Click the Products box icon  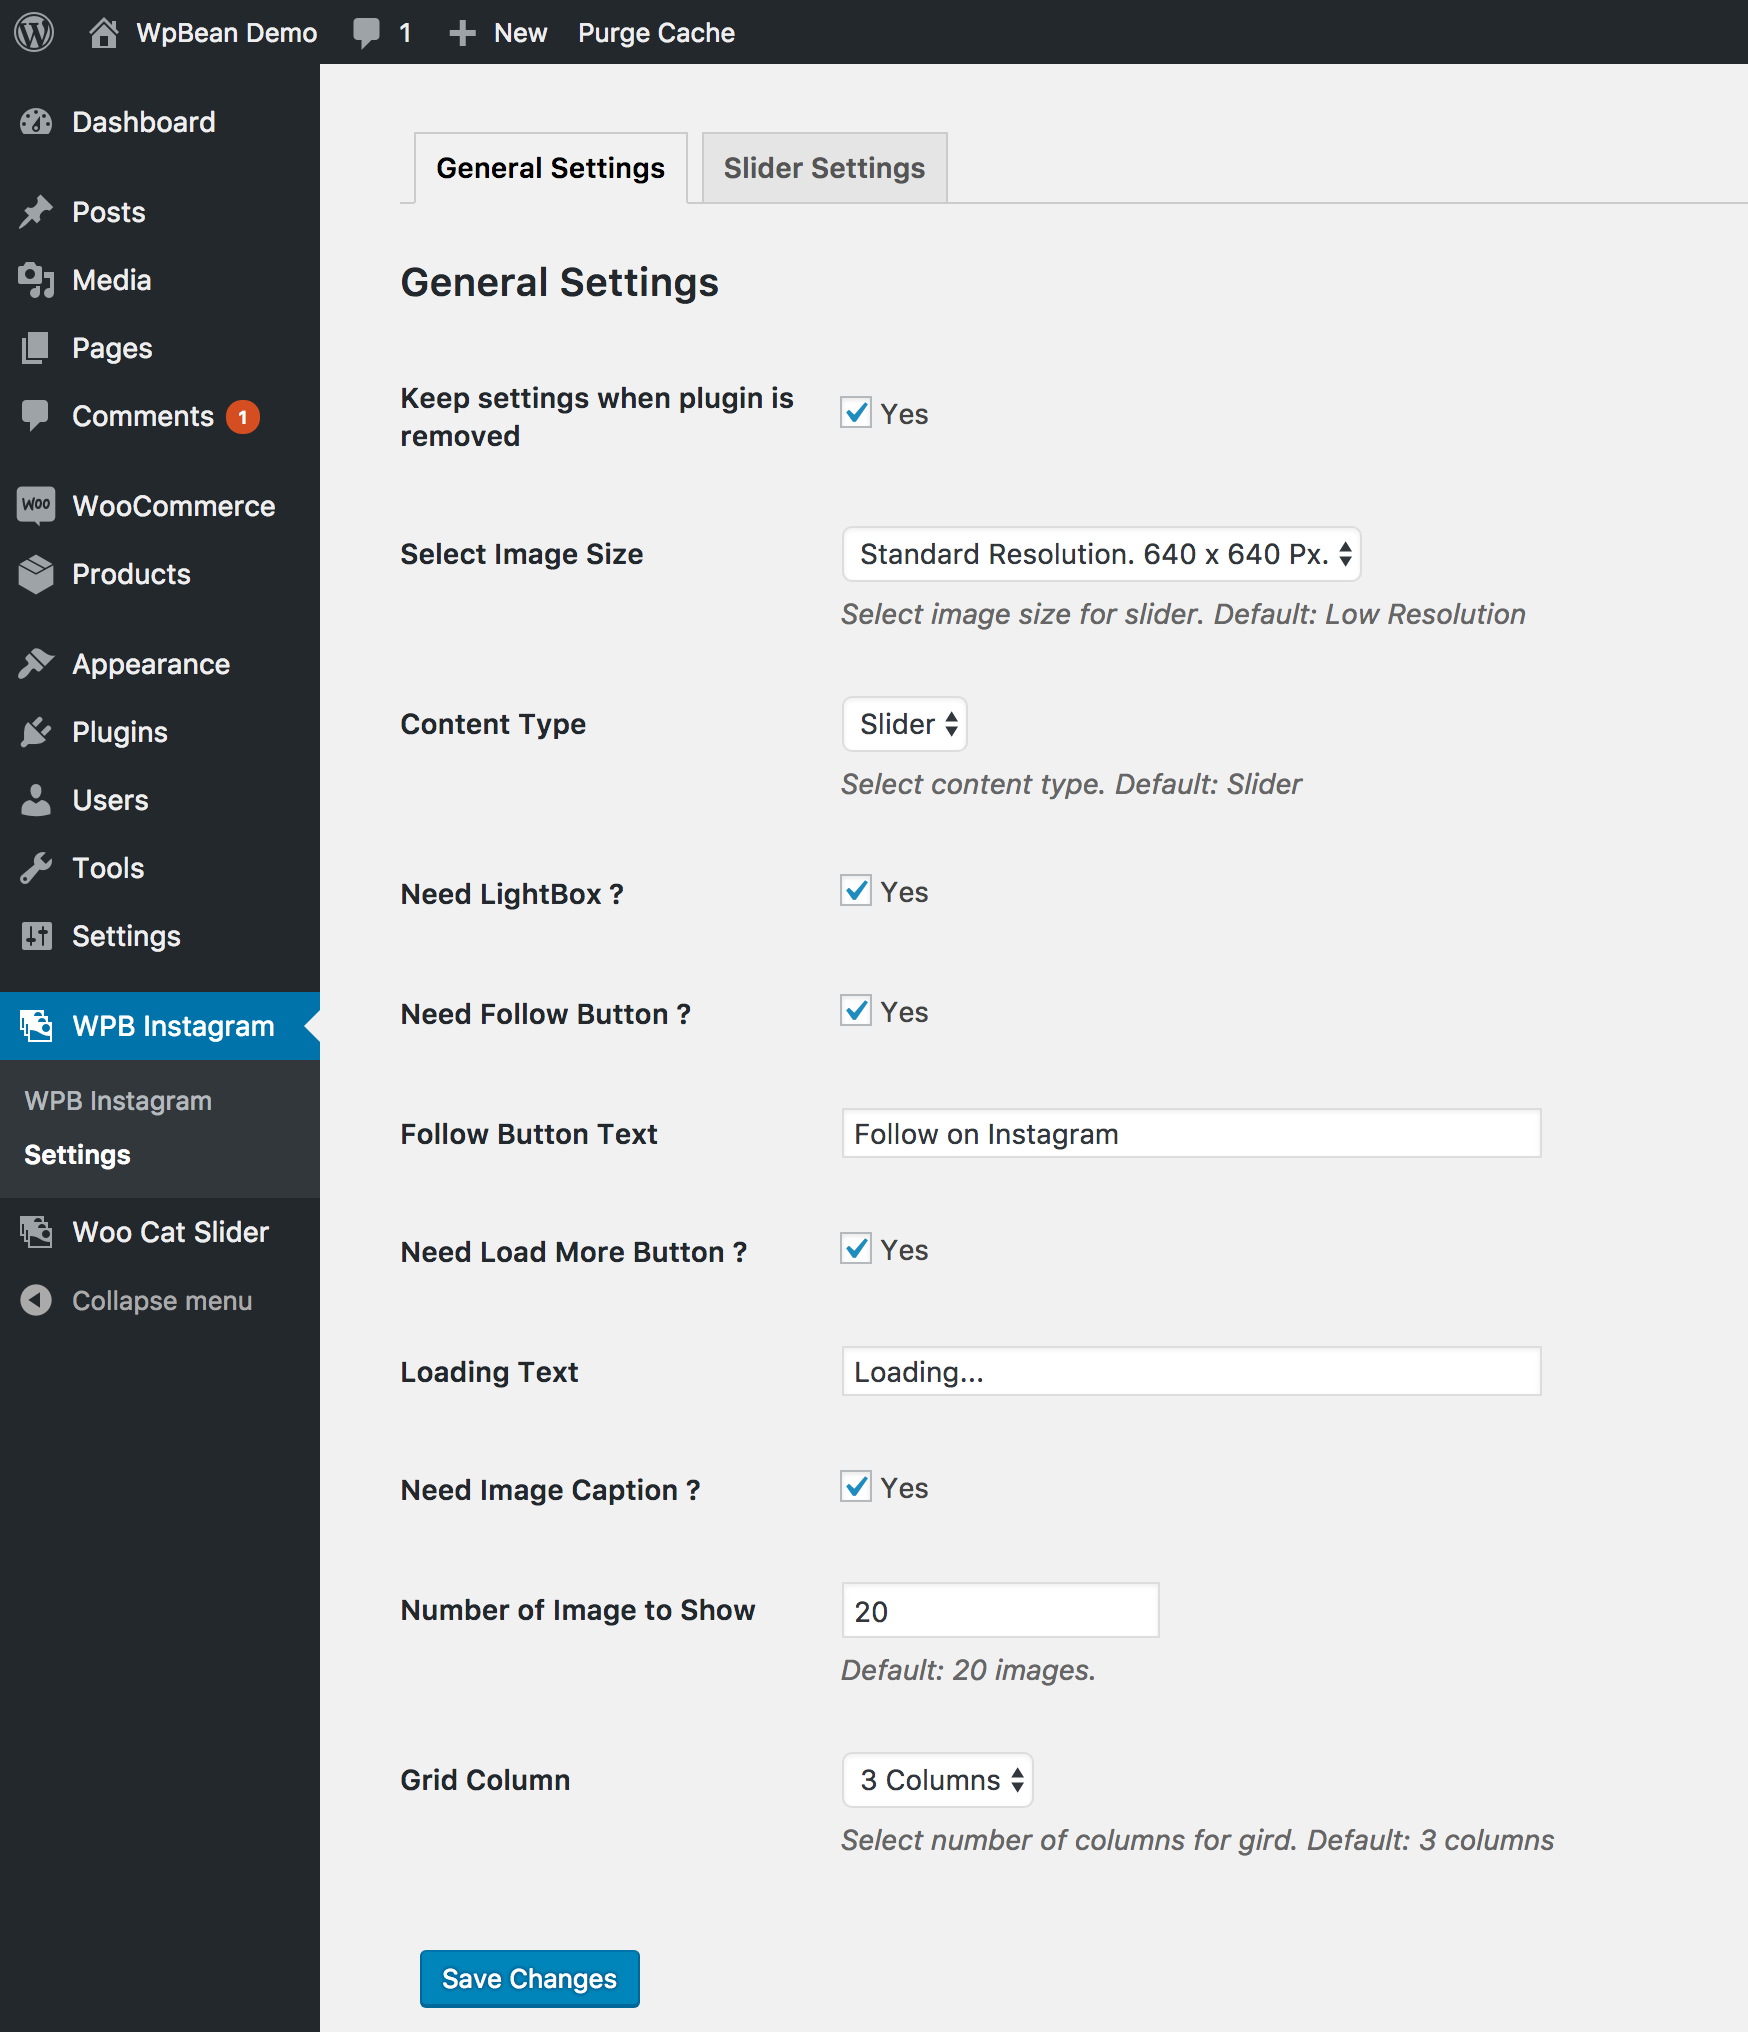tap(36, 574)
